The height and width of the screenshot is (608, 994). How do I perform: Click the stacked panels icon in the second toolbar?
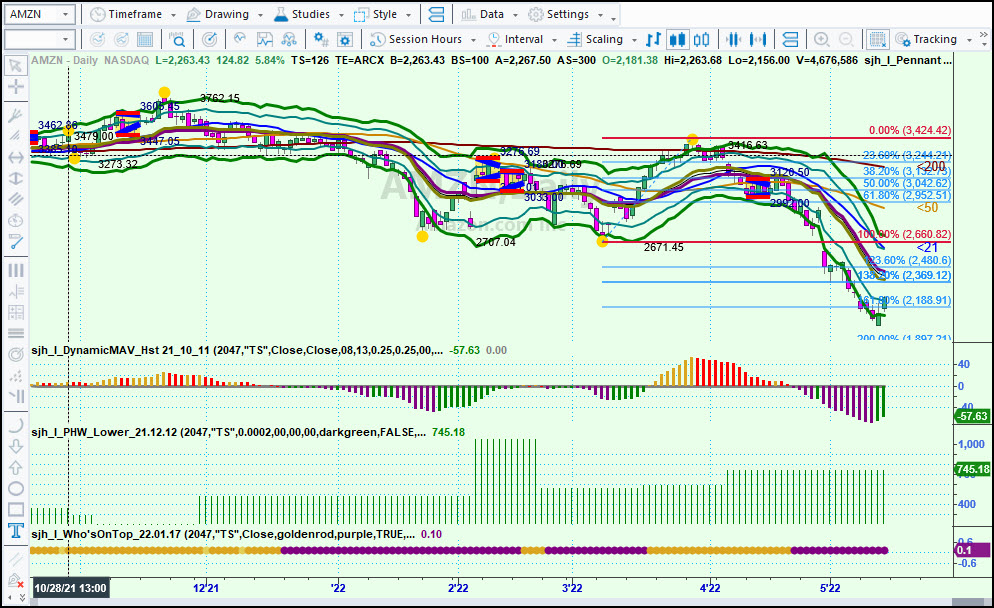790,39
